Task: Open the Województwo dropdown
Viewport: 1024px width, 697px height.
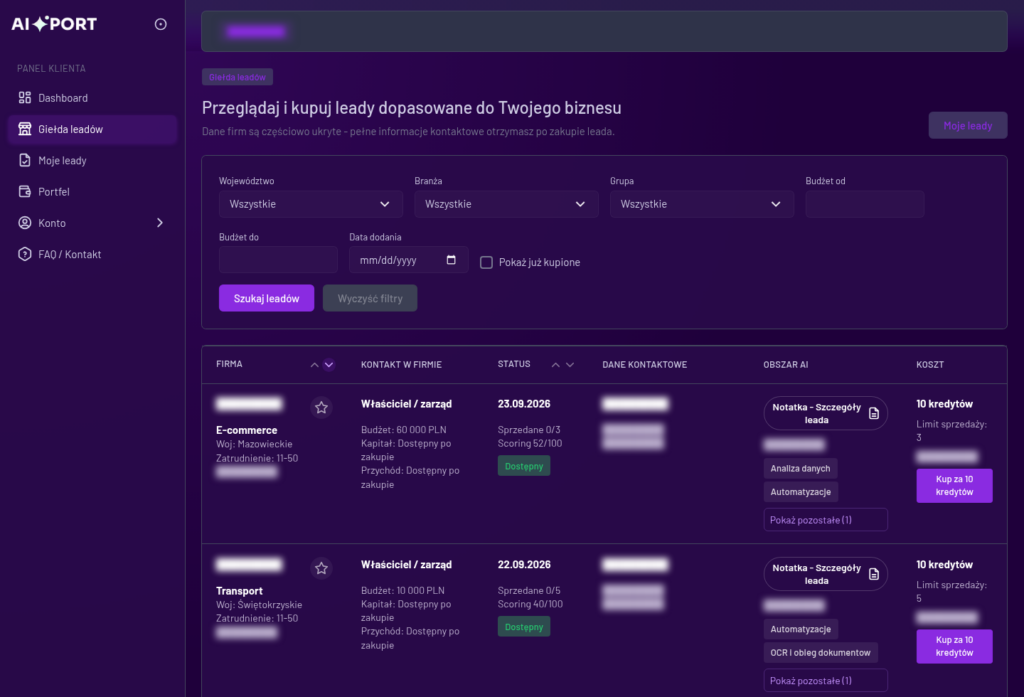Action: (x=310, y=204)
